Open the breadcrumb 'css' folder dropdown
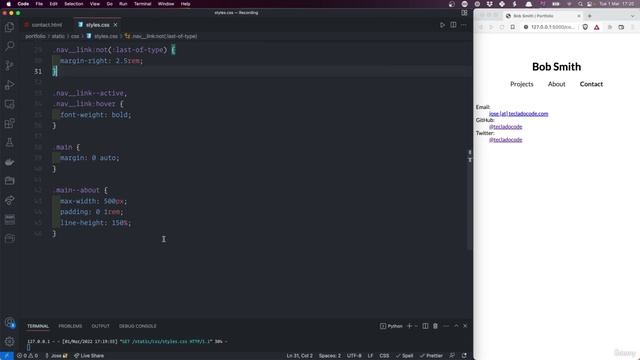This screenshot has height=360, width=640. pos(75,36)
